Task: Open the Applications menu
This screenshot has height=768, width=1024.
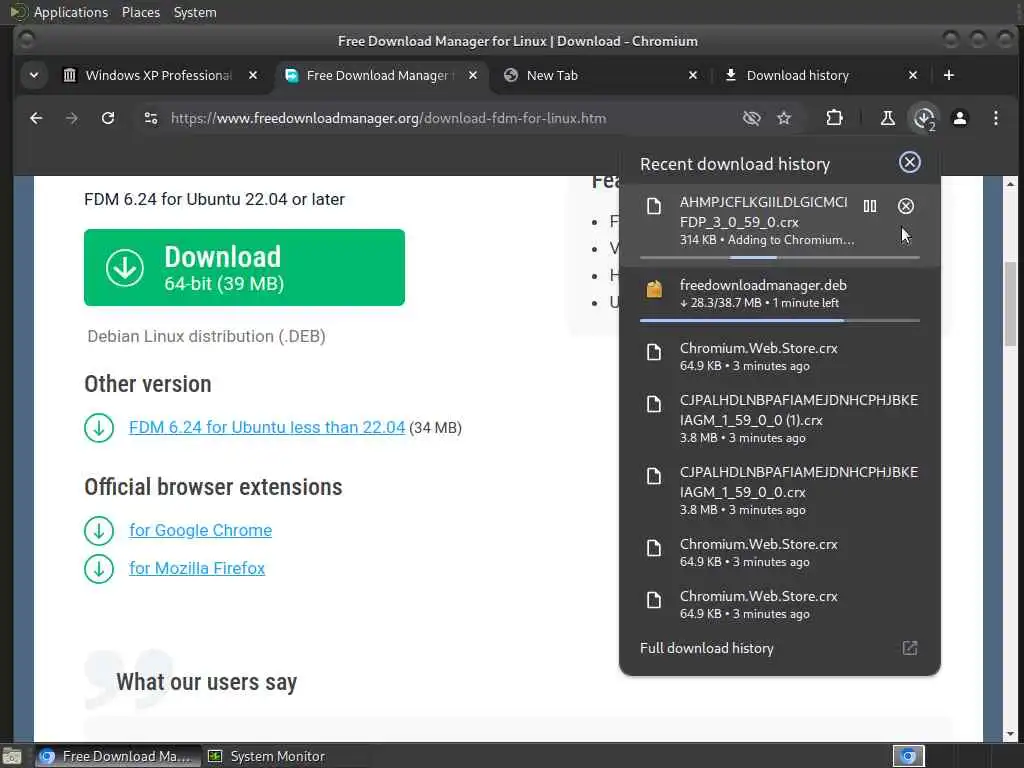Action: pos(71,12)
